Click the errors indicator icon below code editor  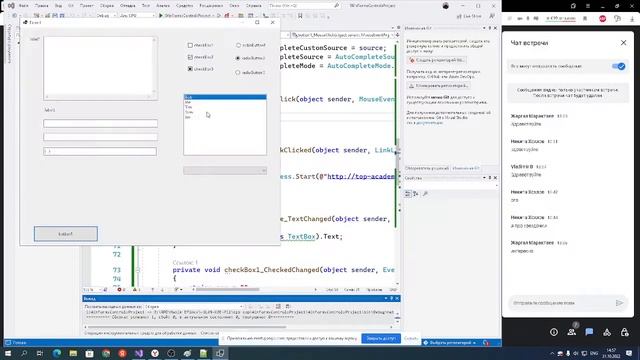[x=120, y=290]
